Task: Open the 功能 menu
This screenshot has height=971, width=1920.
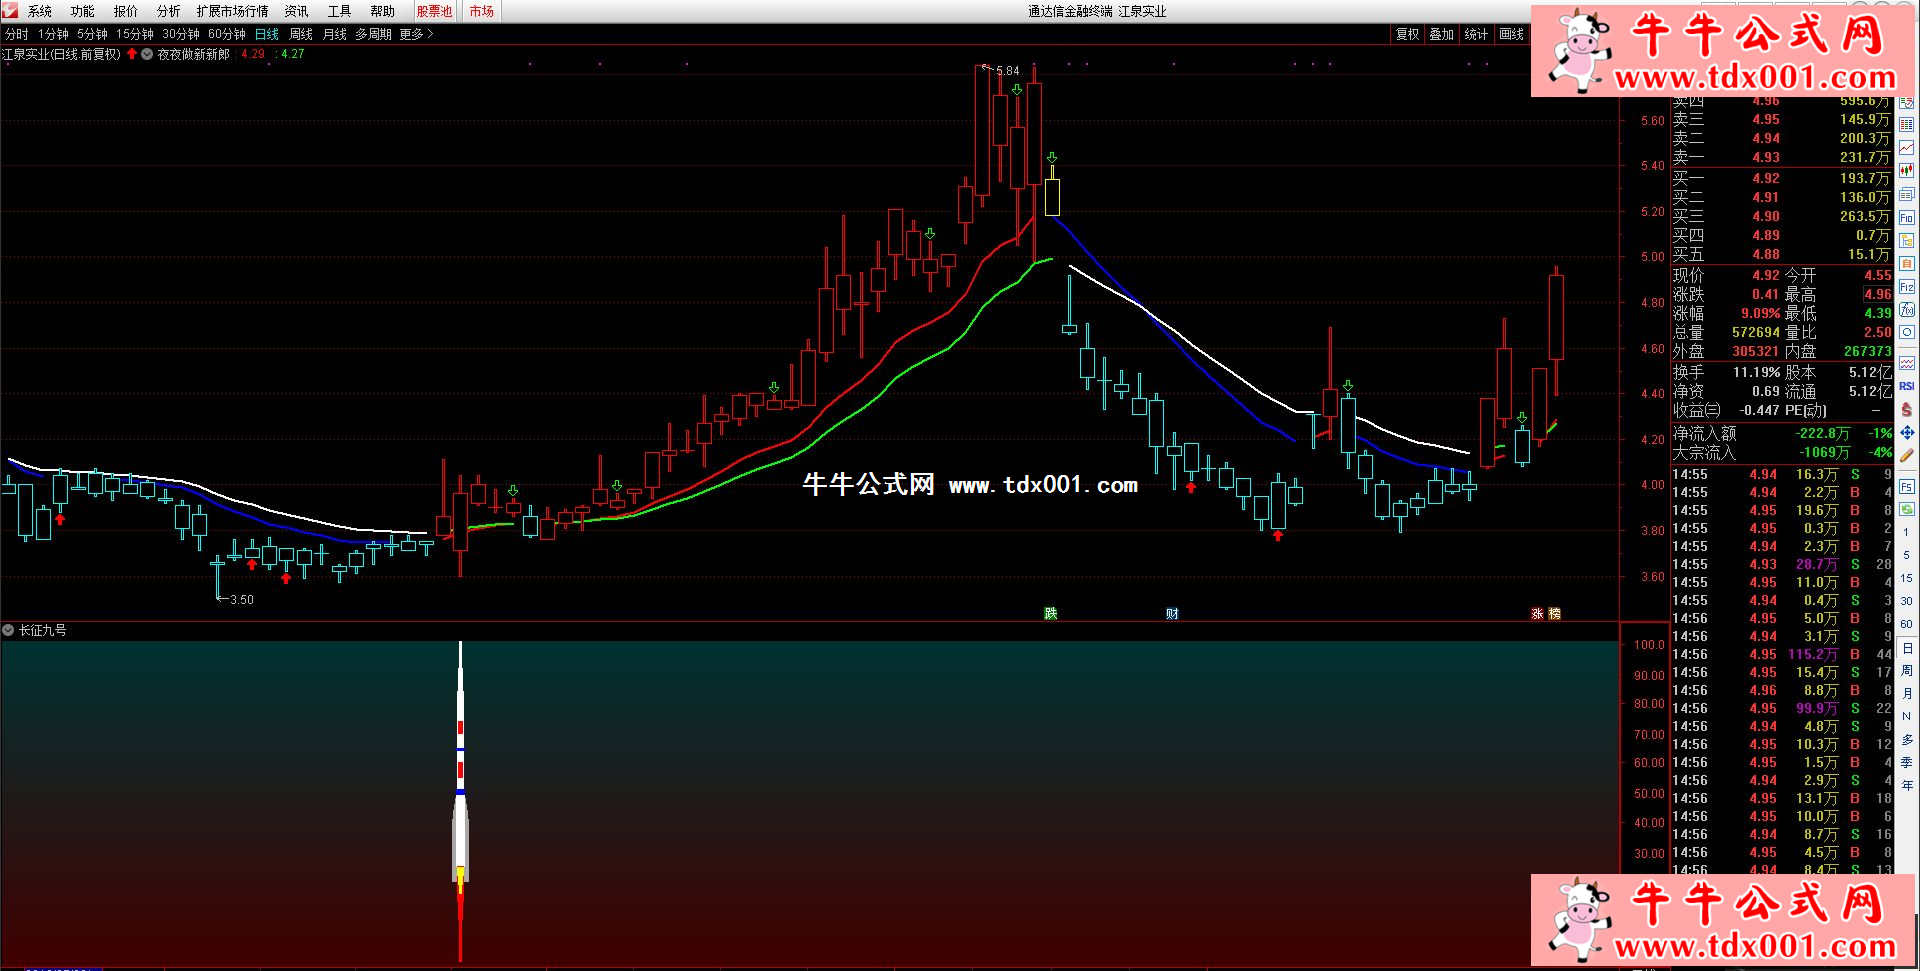Action: pyautogui.click(x=83, y=11)
